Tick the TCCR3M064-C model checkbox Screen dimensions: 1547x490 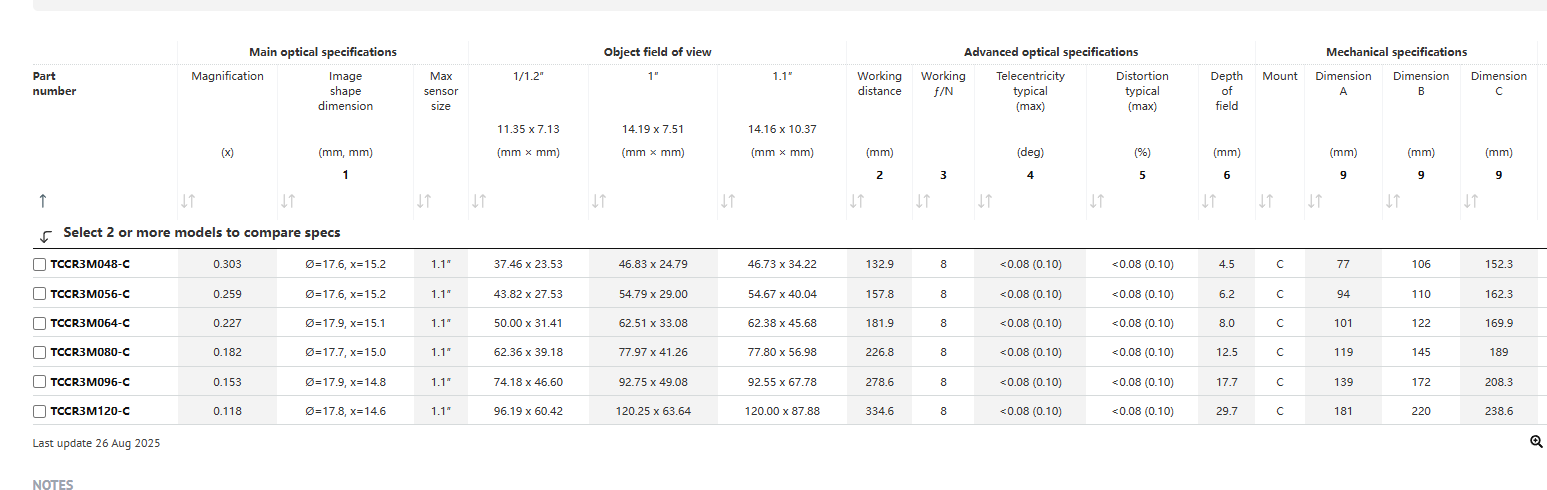click(40, 323)
